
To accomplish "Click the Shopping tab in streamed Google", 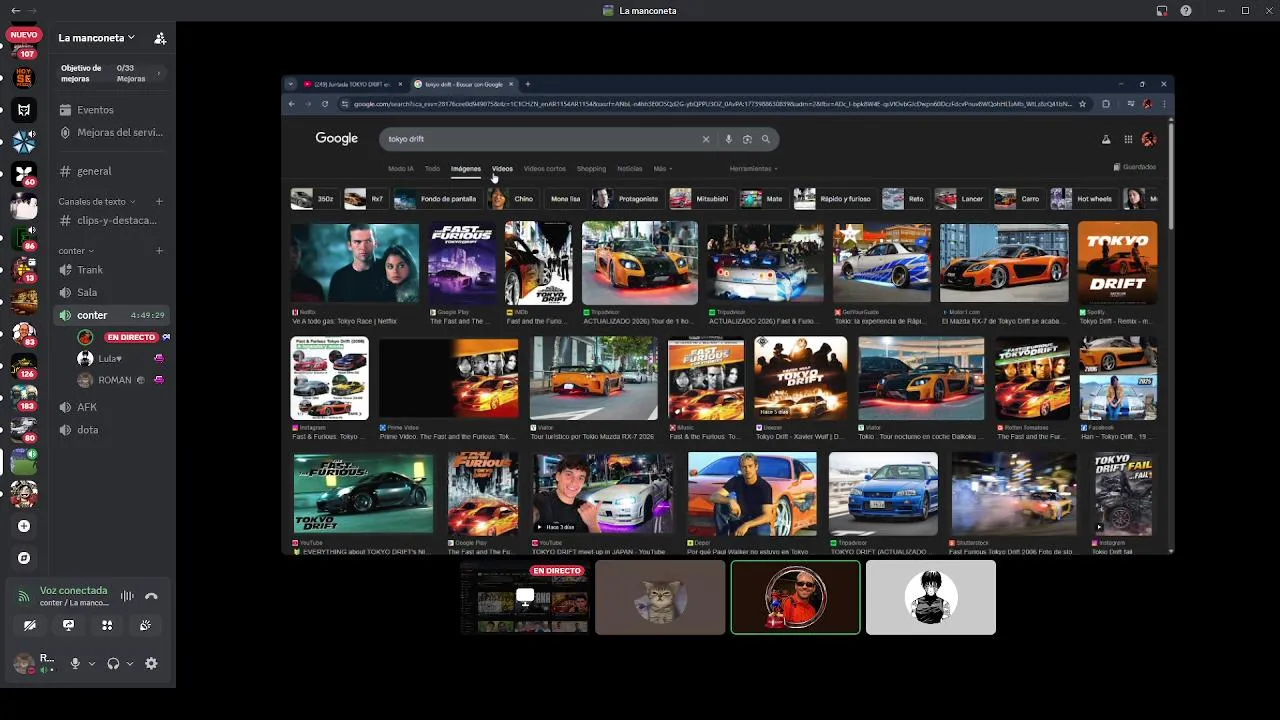I will pos(591,169).
